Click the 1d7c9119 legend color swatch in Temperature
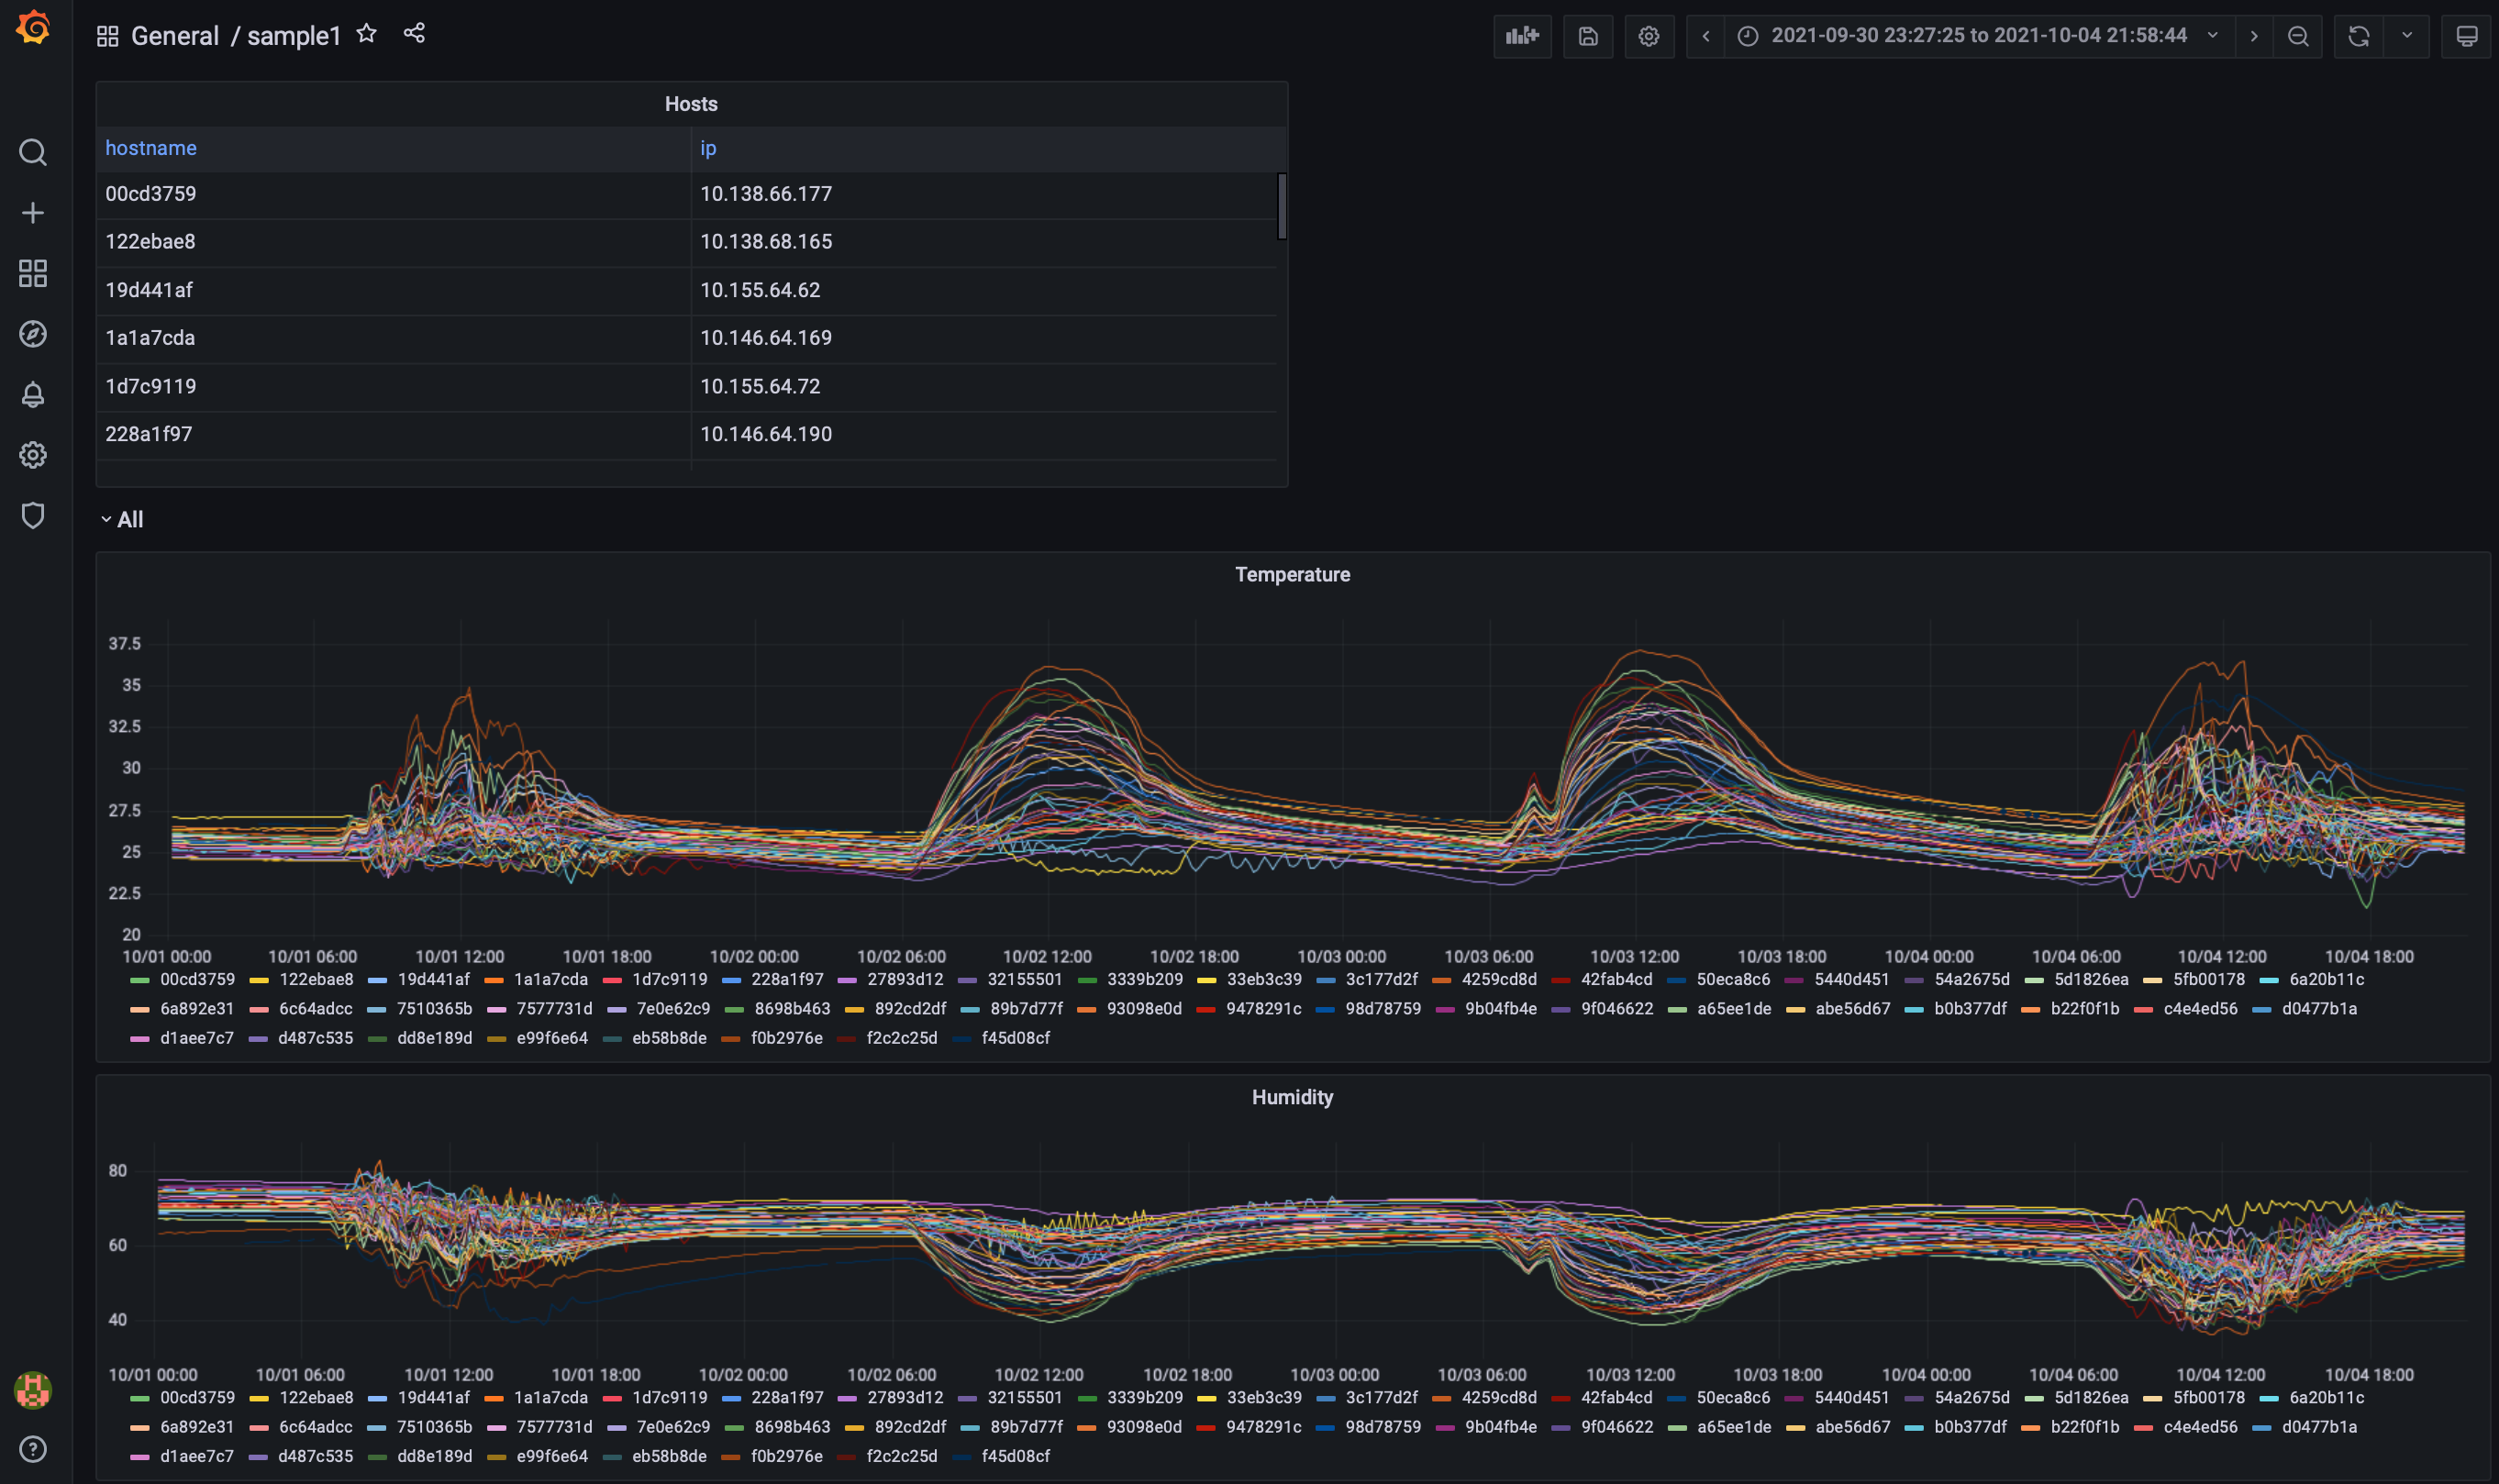2499x1484 pixels. [613, 981]
